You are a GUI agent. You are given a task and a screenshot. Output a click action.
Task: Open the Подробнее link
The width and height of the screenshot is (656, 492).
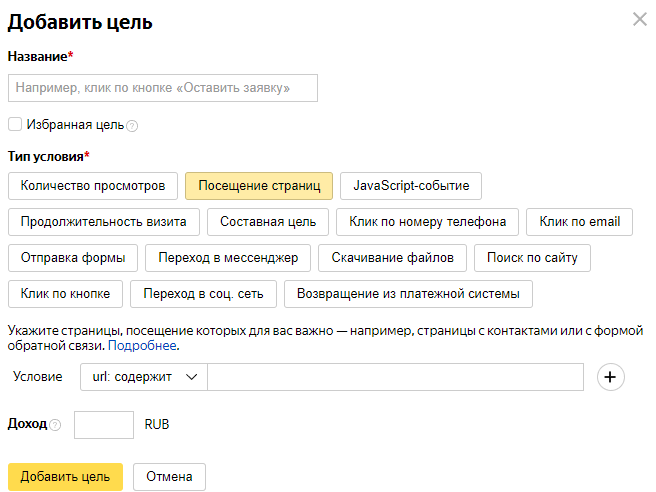pyautogui.click(x=142, y=346)
